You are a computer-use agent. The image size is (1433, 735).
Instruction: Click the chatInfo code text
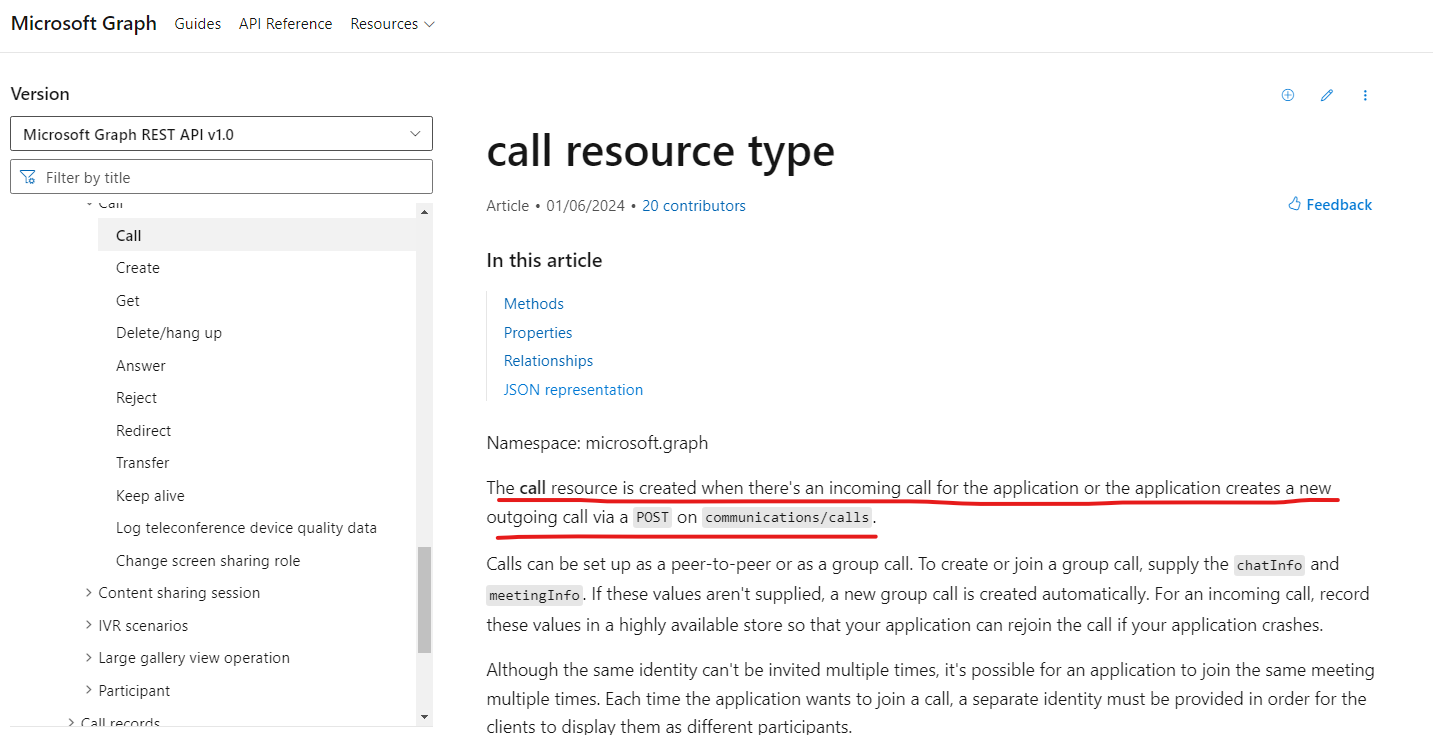pyautogui.click(x=1269, y=565)
